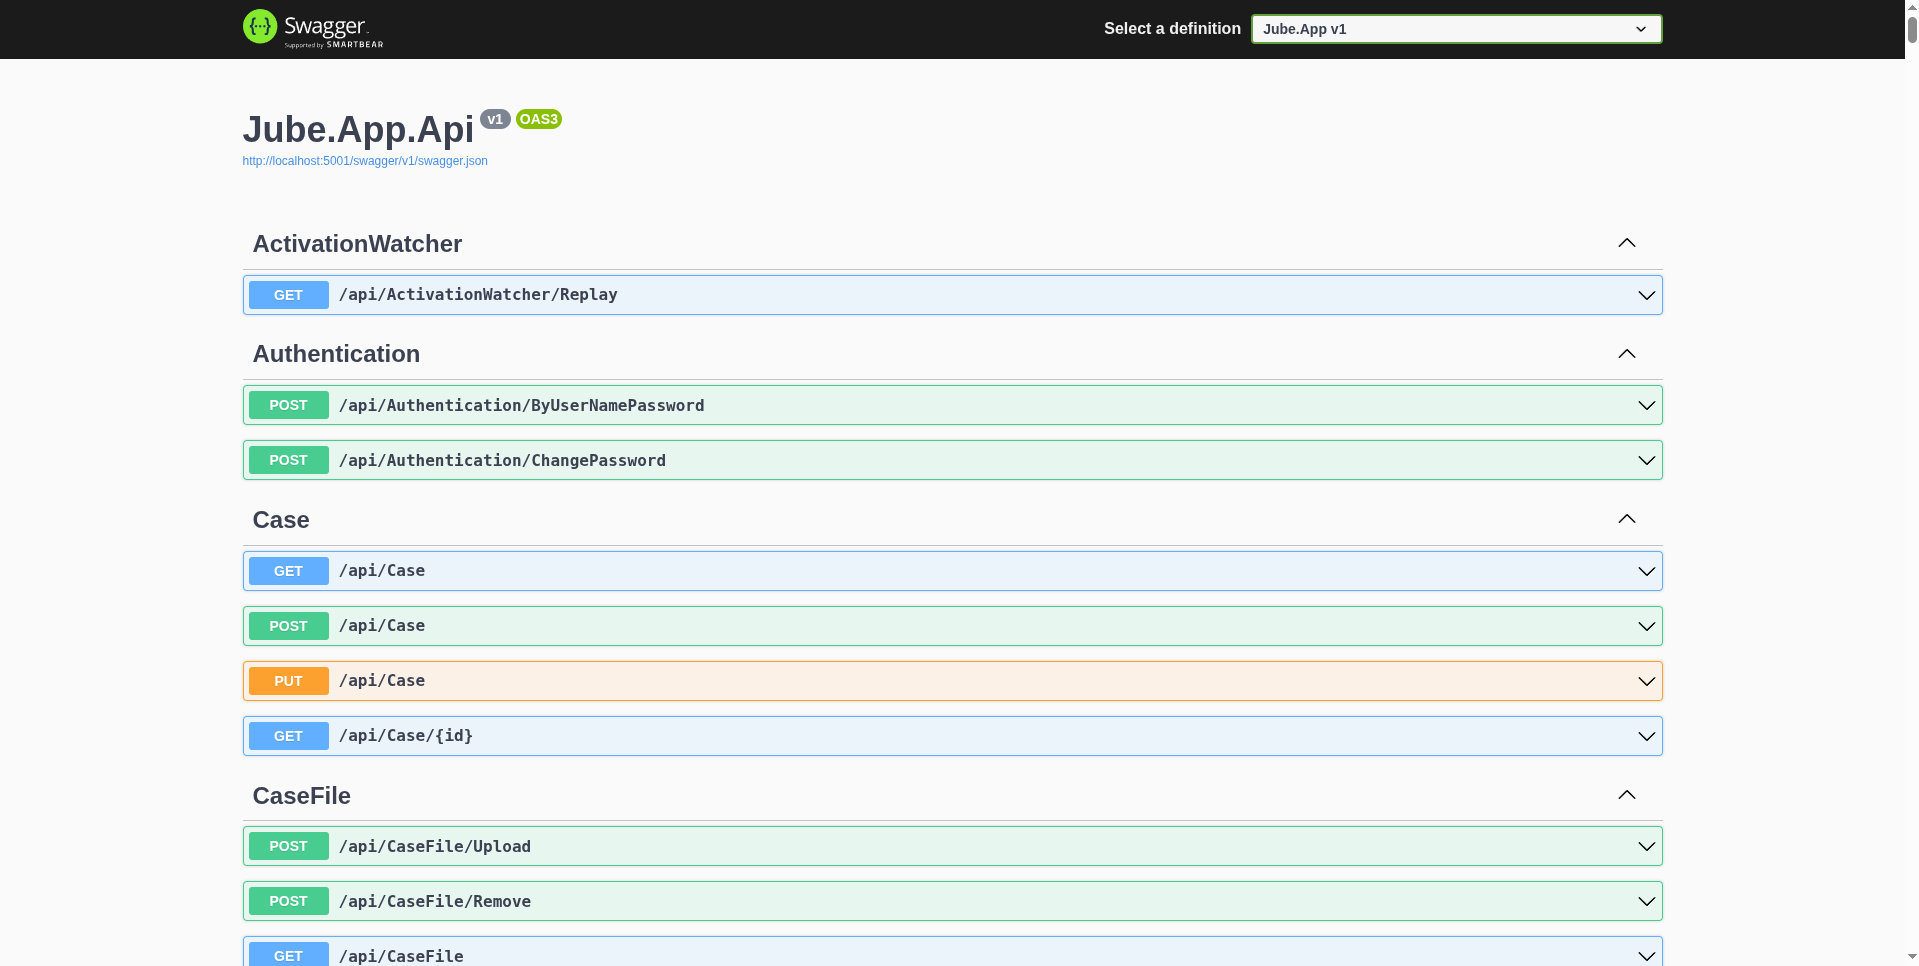Click the PUT badge for /api/Case
Screen dimensions: 1919x966
[x=288, y=681]
